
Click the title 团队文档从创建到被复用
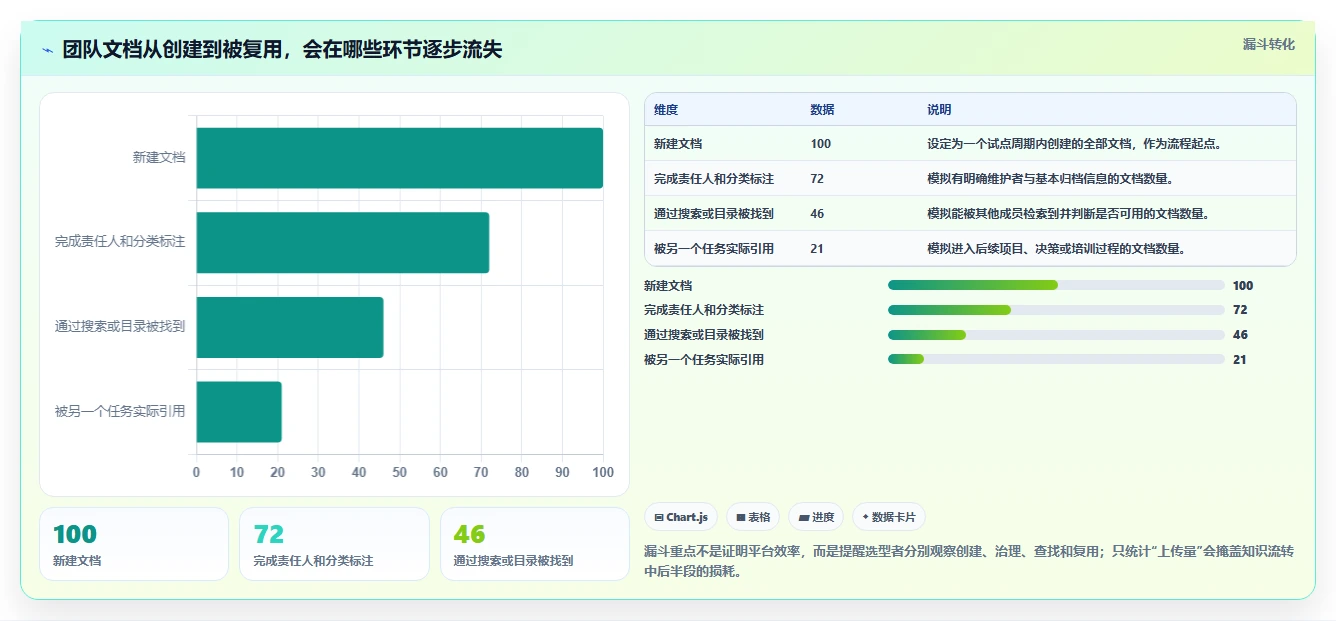click(x=282, y=50)
